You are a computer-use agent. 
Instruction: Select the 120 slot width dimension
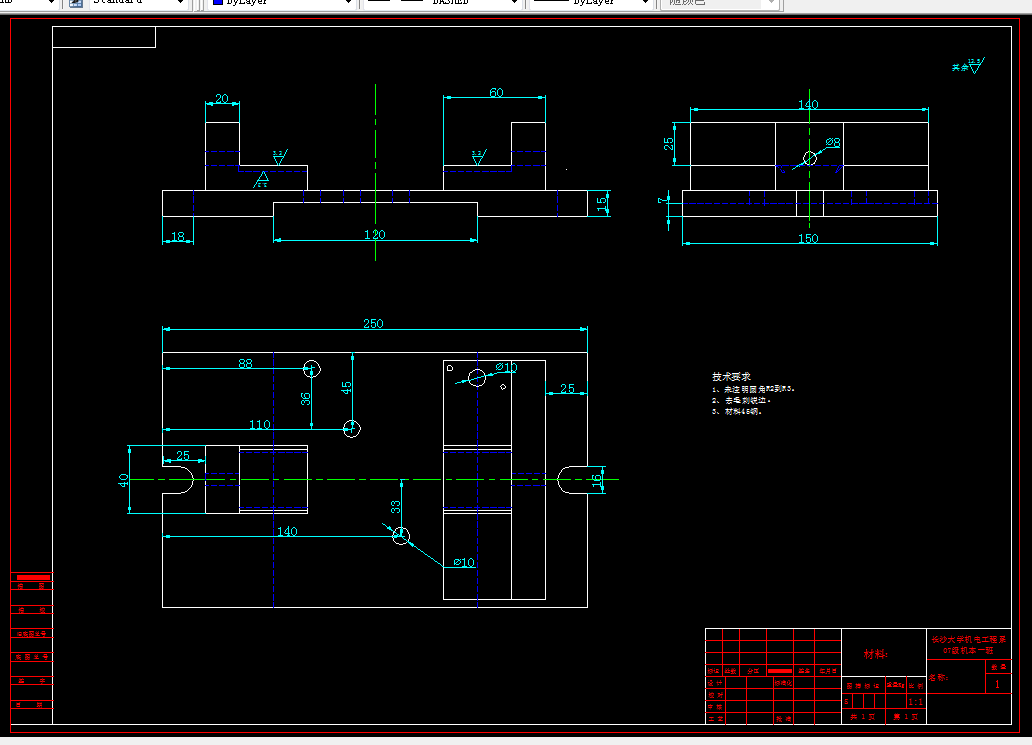click(374, 234)
